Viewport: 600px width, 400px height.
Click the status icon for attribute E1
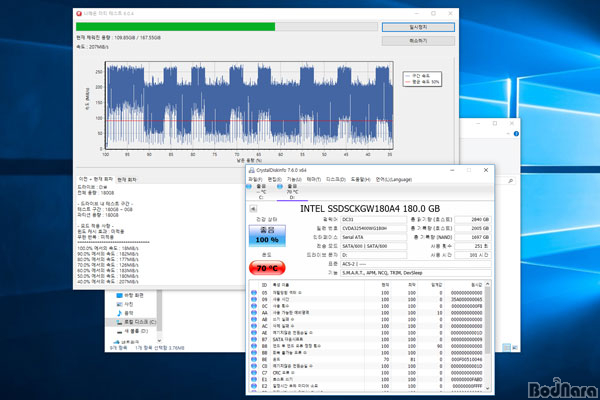pyautogui.click(x=254, y=379)
